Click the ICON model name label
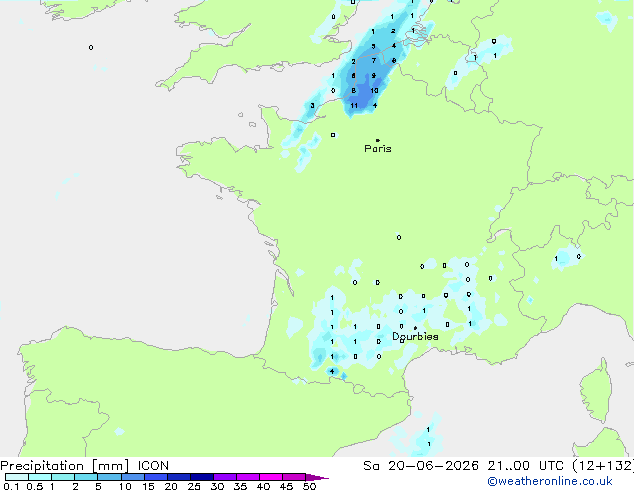 point(153,466)
